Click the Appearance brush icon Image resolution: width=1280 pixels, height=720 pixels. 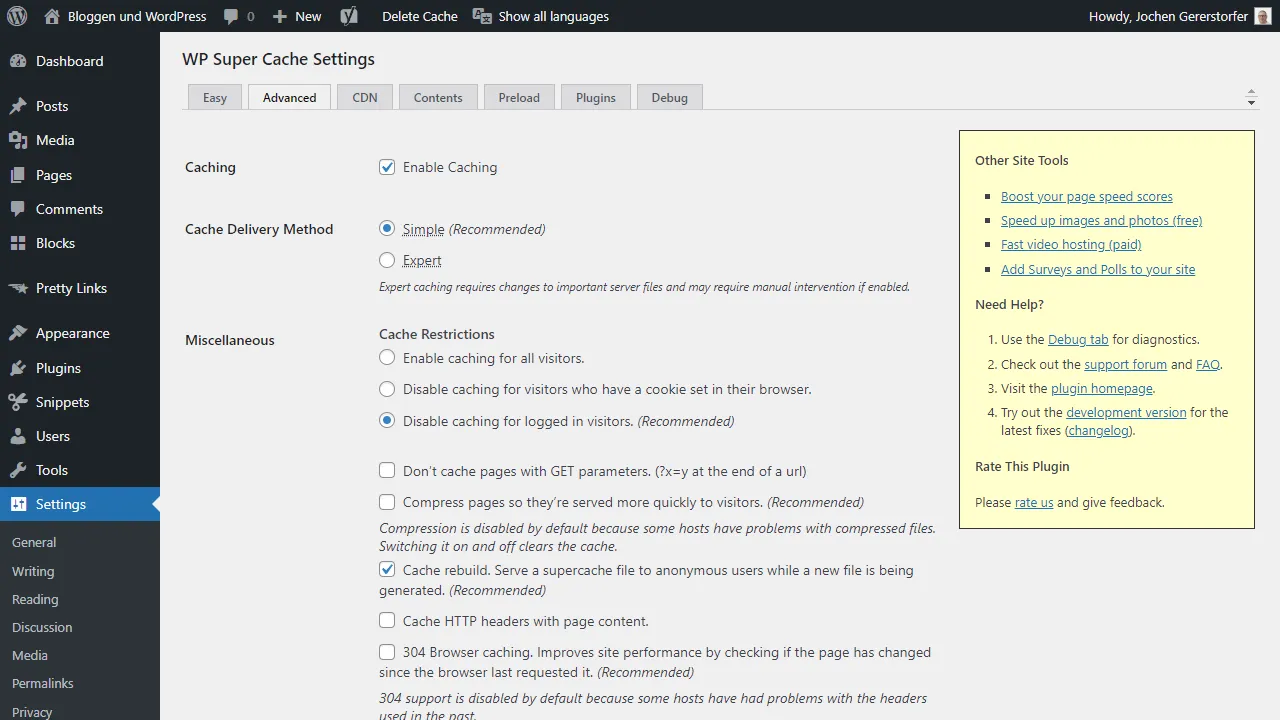point(18,333)
